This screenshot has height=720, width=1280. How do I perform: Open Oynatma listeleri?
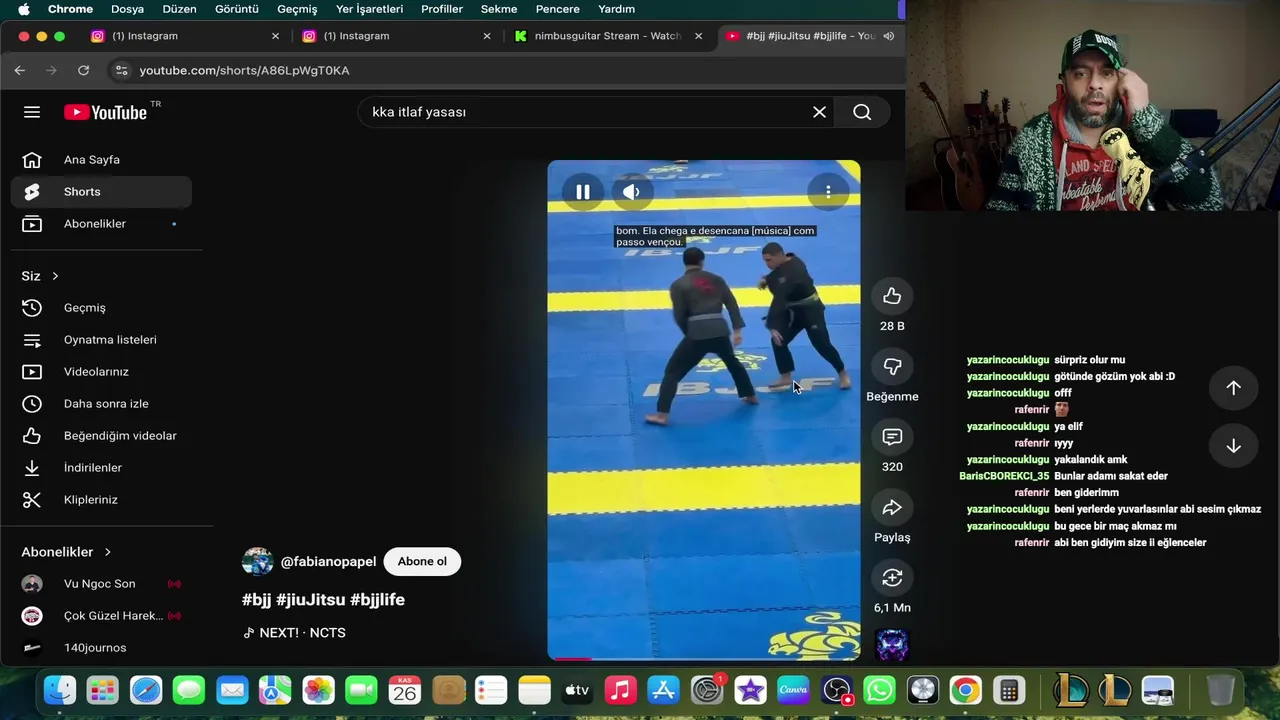101,340
